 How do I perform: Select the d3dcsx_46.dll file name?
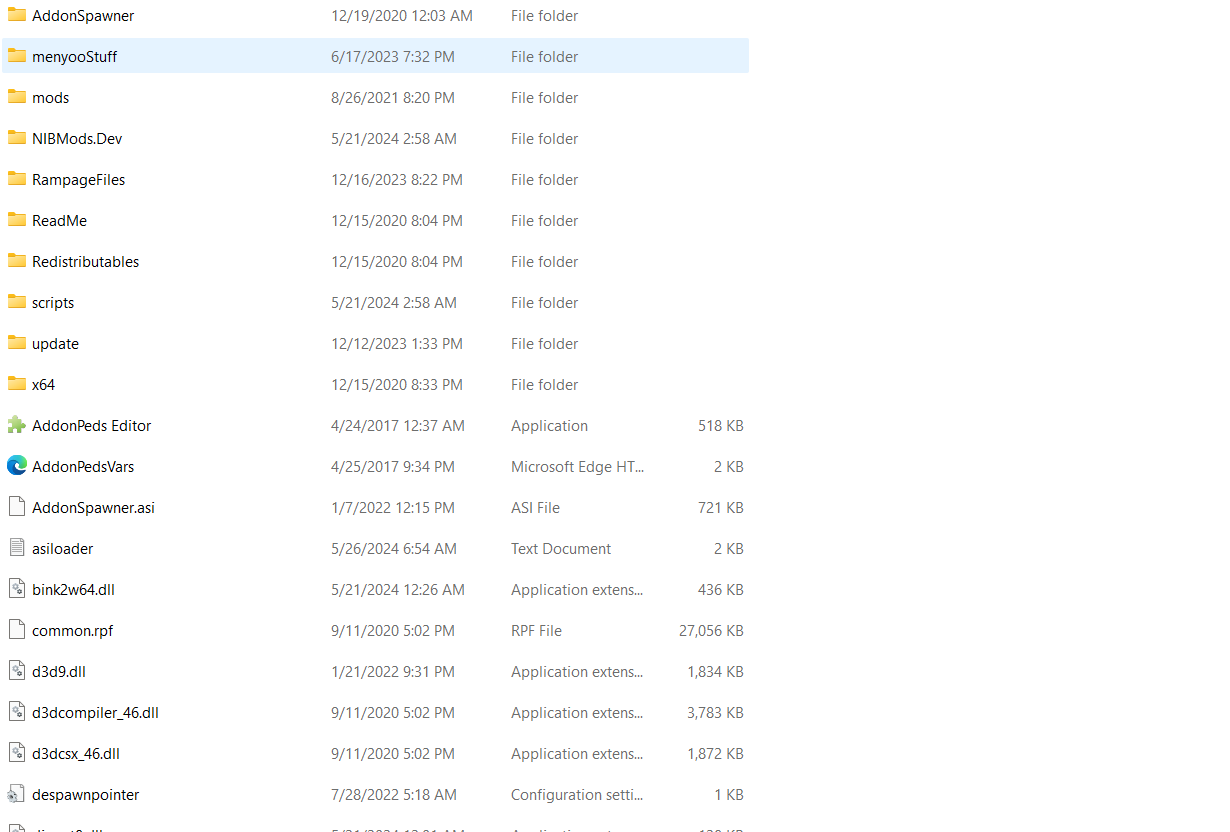click(x=76, y=754)
